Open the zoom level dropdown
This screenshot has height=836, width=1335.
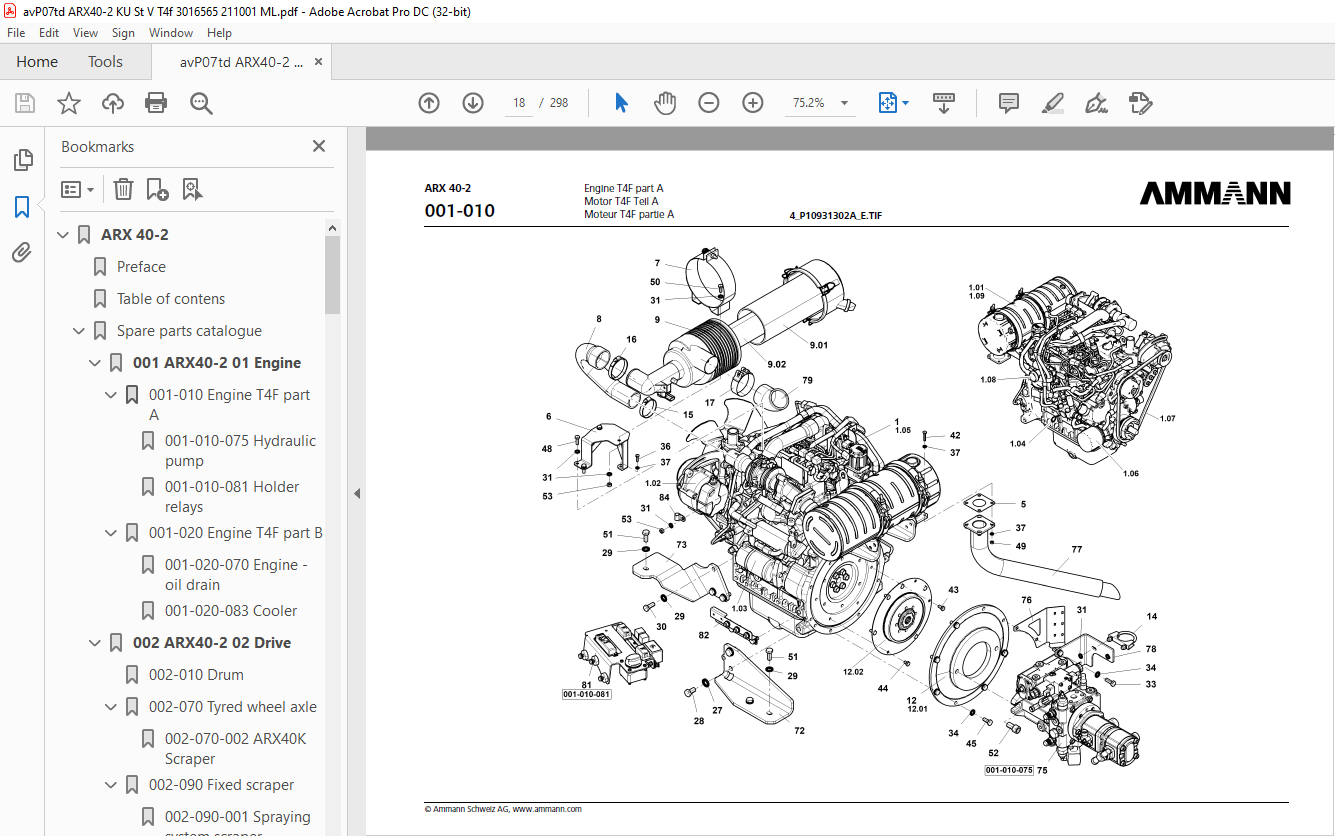click(844, 103)
